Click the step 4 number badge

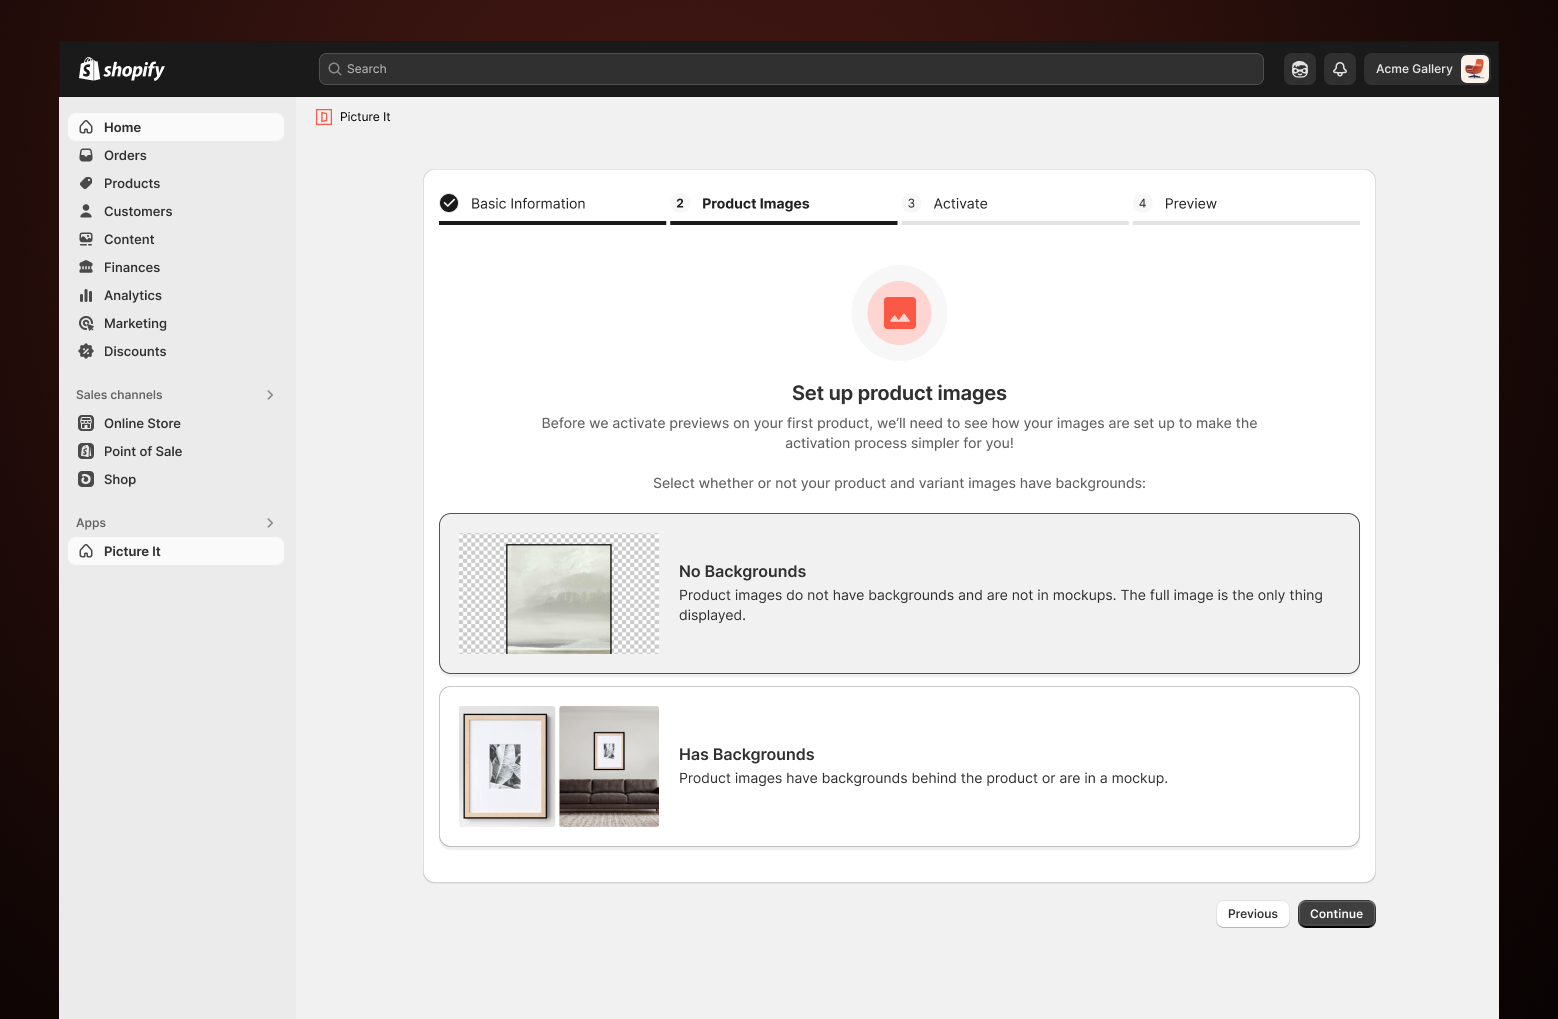coord(1142,203)
